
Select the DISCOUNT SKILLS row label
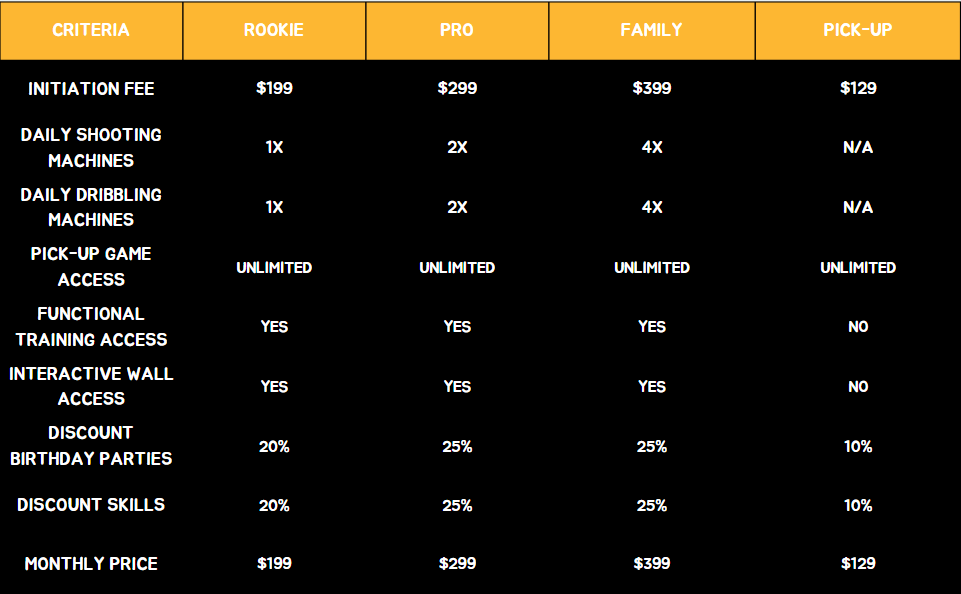[x=91, y=505]
